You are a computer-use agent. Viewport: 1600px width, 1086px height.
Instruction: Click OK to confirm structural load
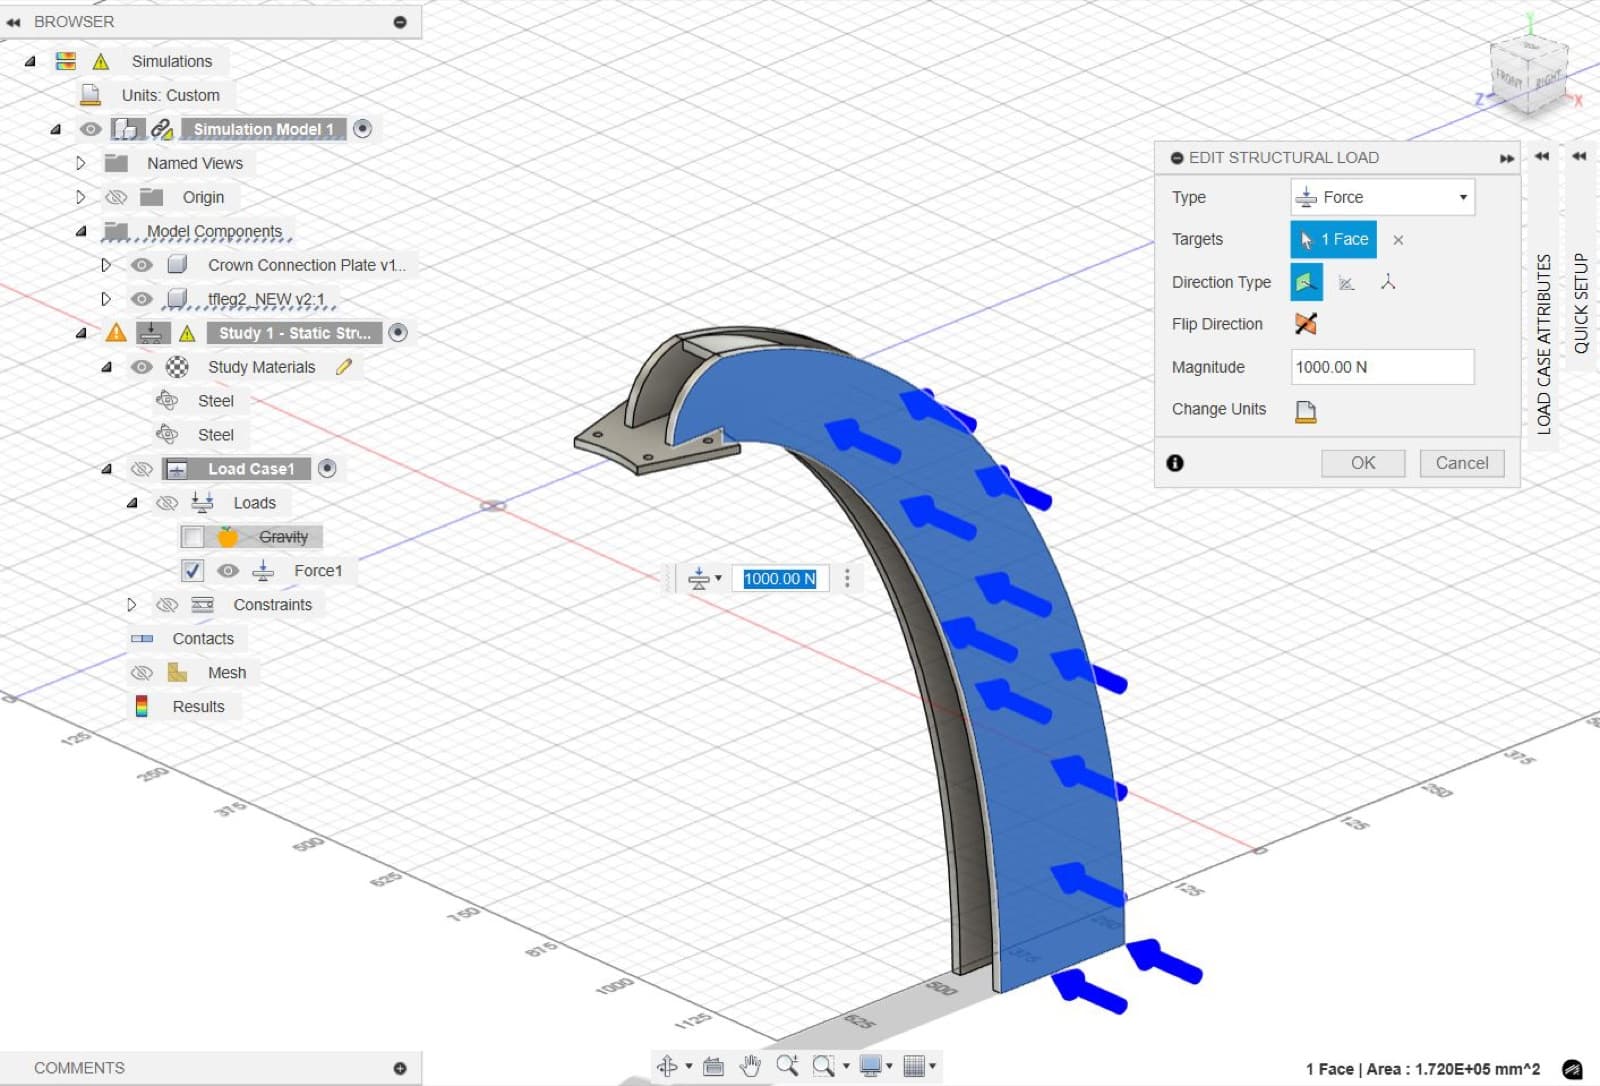point(1363,463)
